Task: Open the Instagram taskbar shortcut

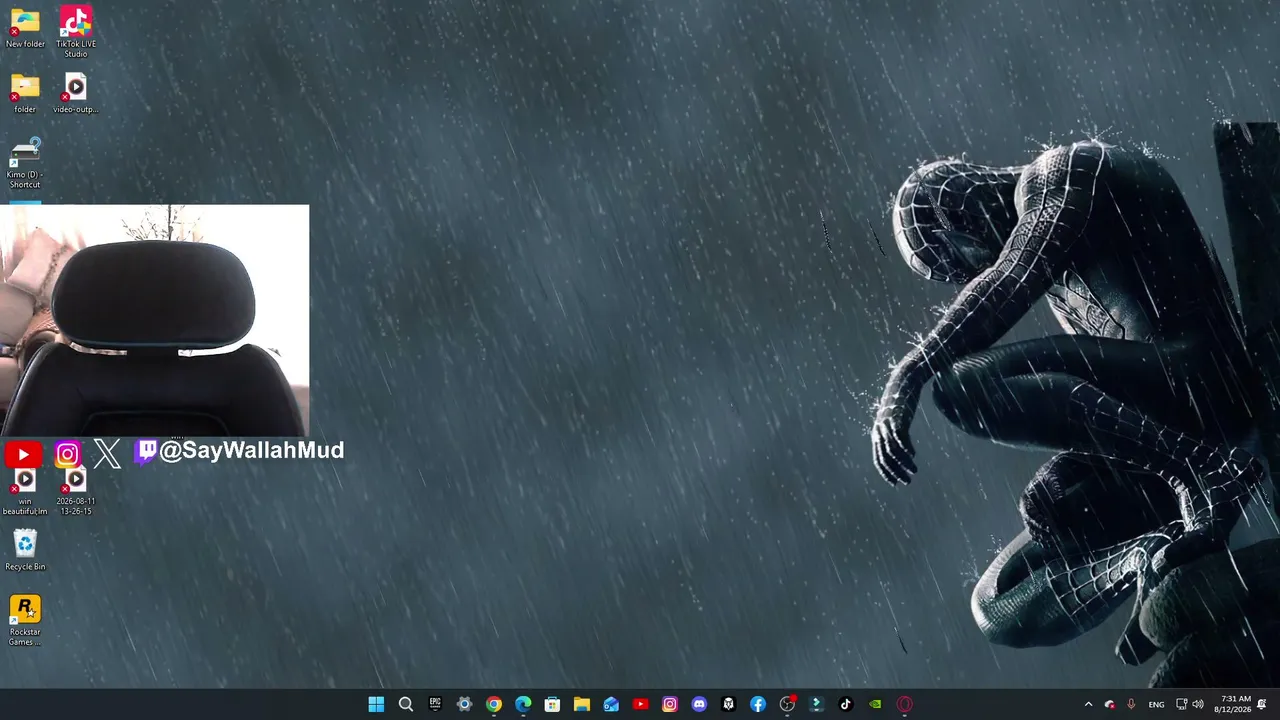Action: [x=670, y=704]
